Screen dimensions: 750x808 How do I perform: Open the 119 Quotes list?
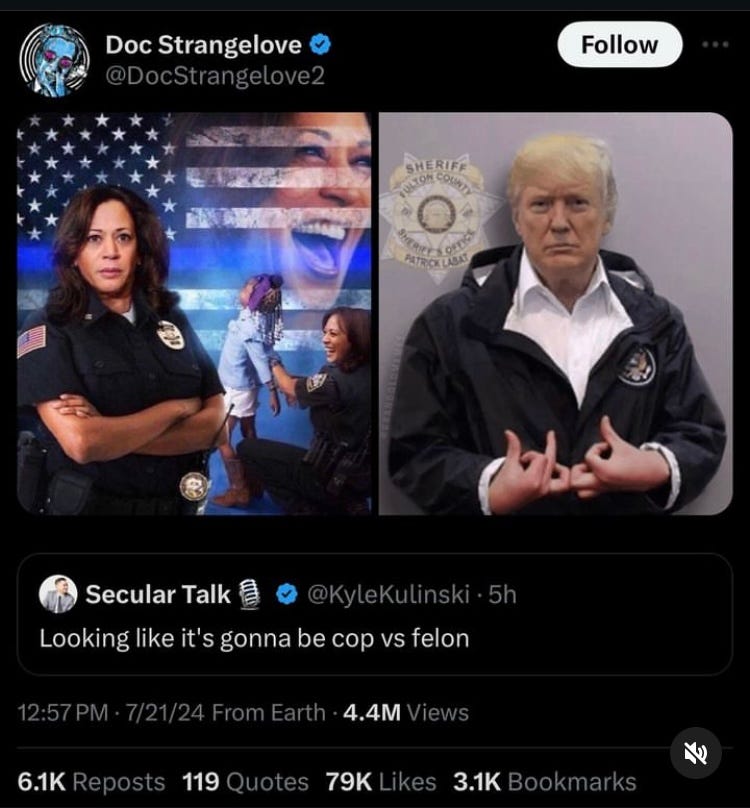pyautogui.click(x=245, y=782)
